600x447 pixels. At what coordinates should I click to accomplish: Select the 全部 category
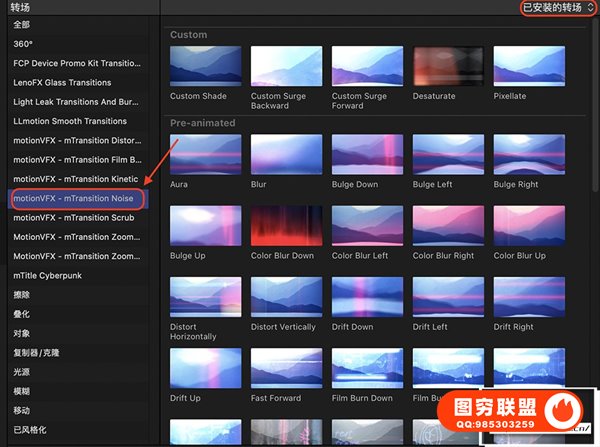coord(22,24)
